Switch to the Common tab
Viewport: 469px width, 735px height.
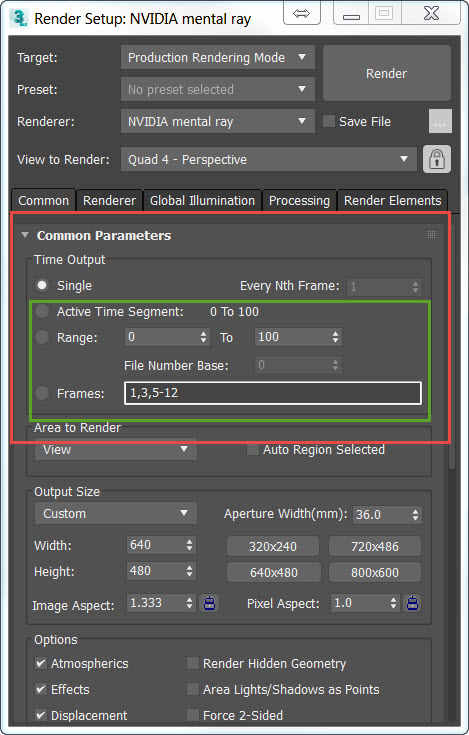click(44, 201)
